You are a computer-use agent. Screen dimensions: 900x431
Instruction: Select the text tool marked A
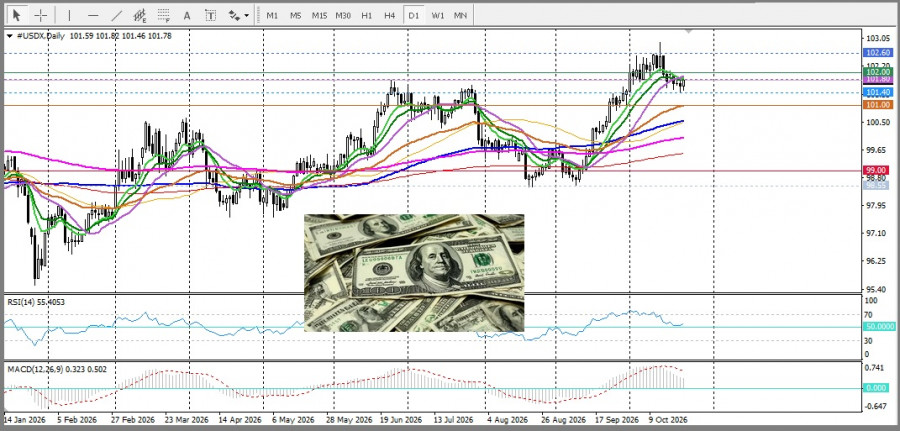click(187, 15)
